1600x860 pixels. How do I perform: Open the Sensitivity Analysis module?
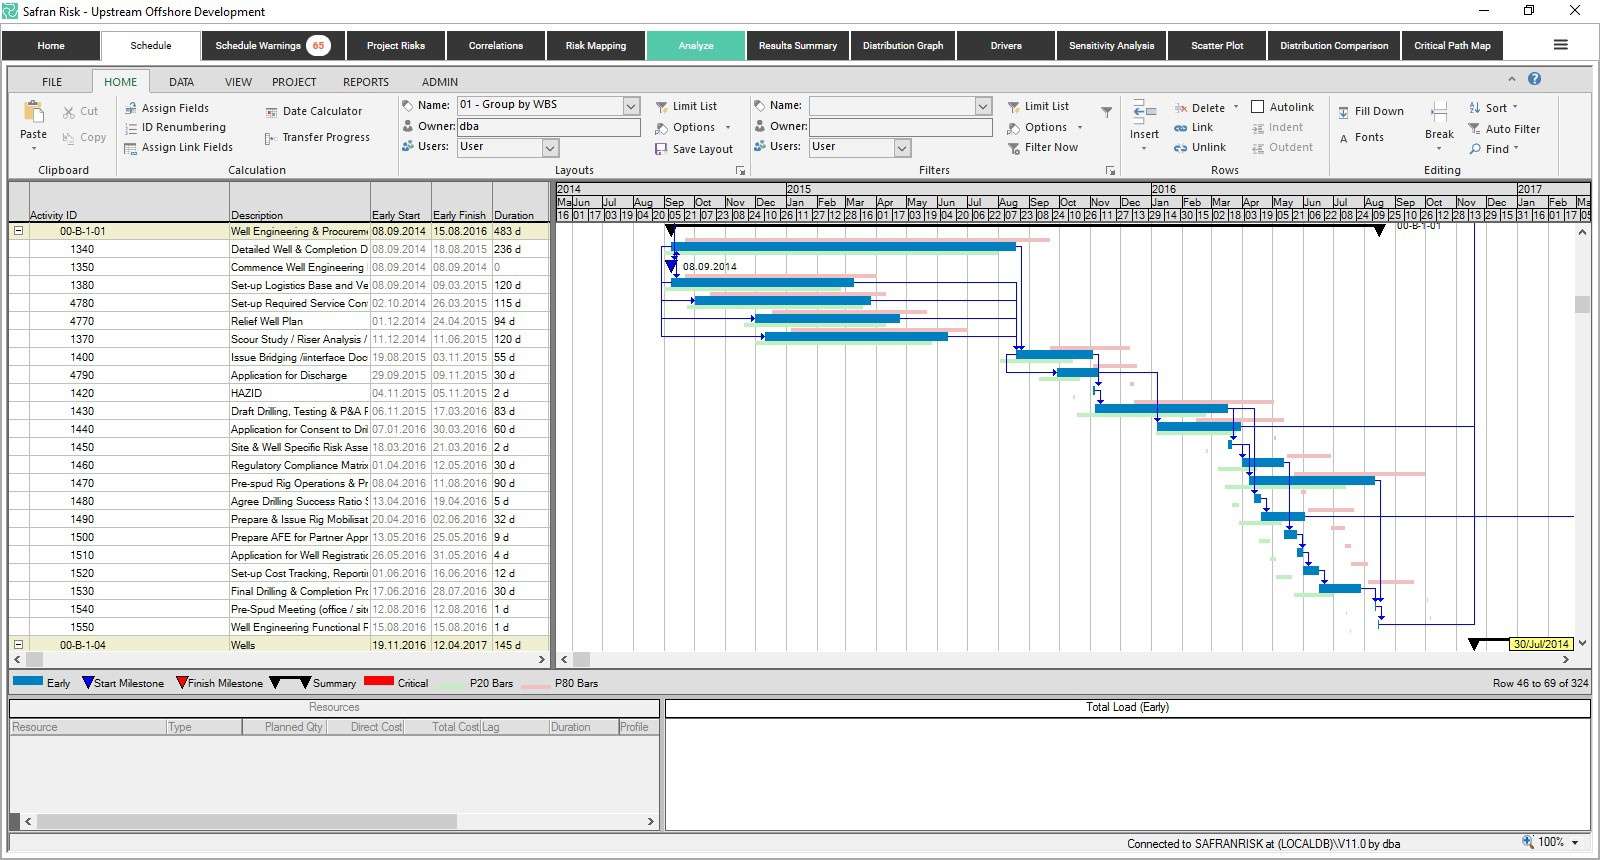coord(1111,46)
